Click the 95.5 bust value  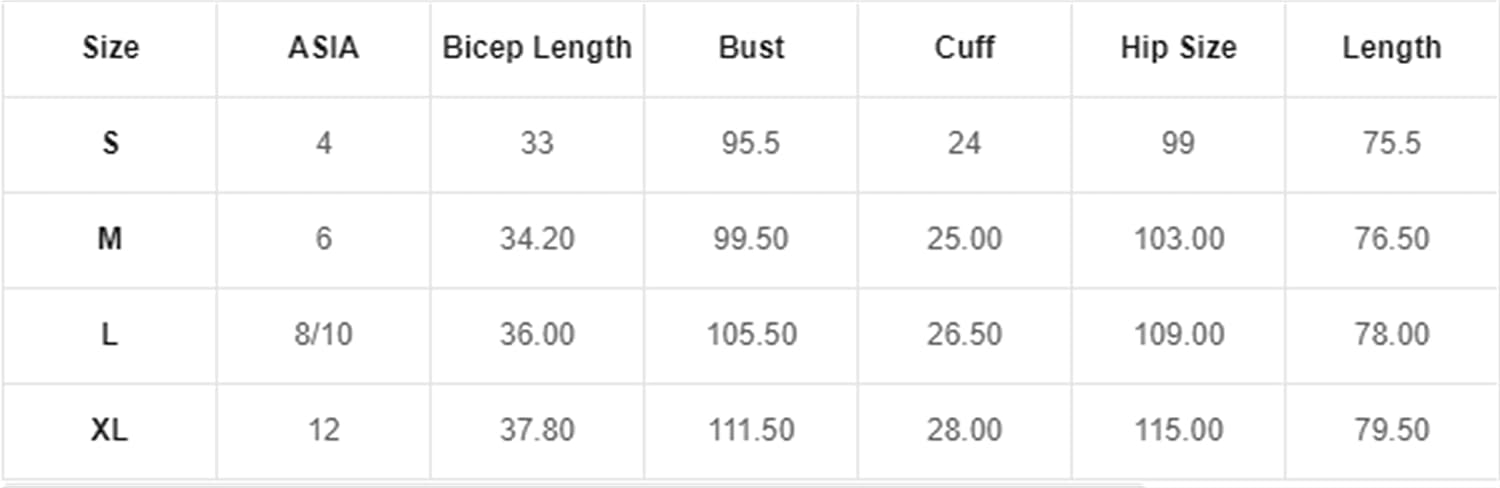click(751, 144)
